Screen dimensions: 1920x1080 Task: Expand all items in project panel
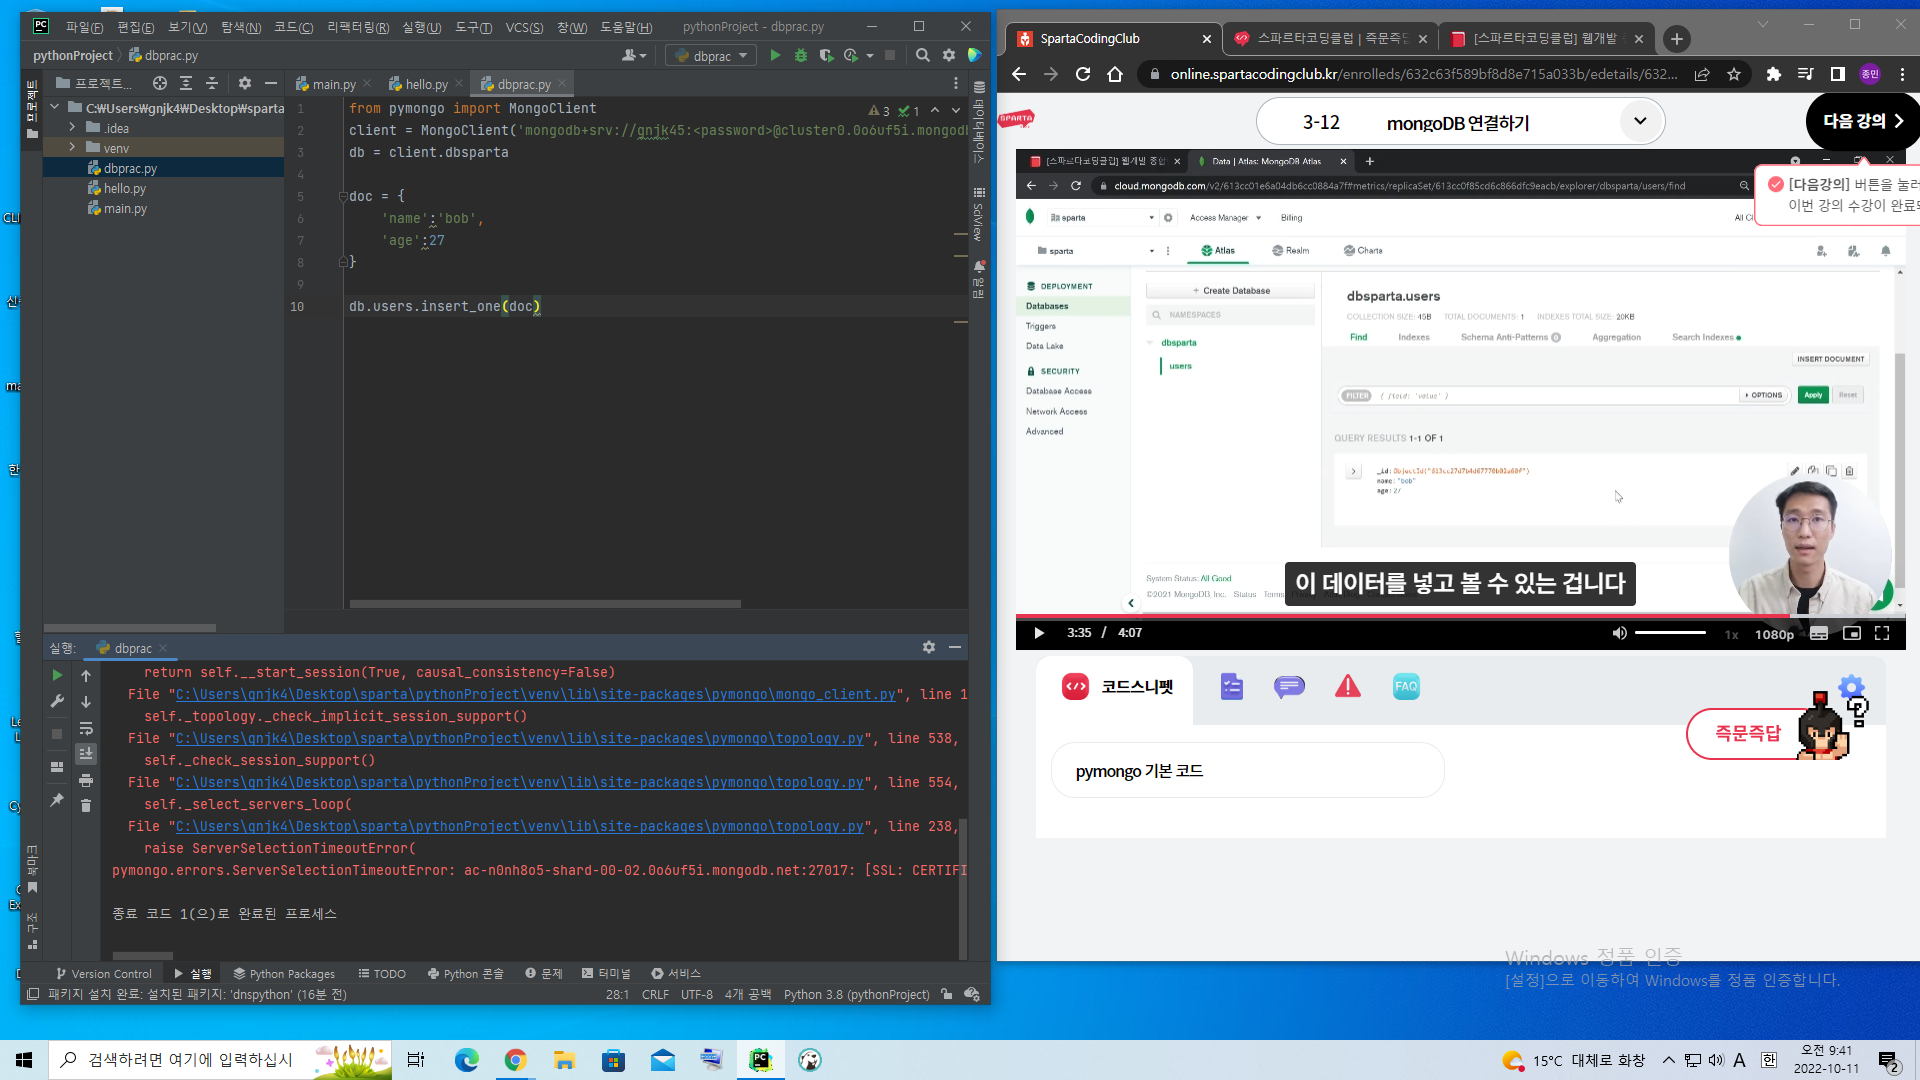(x=186, y=84)
